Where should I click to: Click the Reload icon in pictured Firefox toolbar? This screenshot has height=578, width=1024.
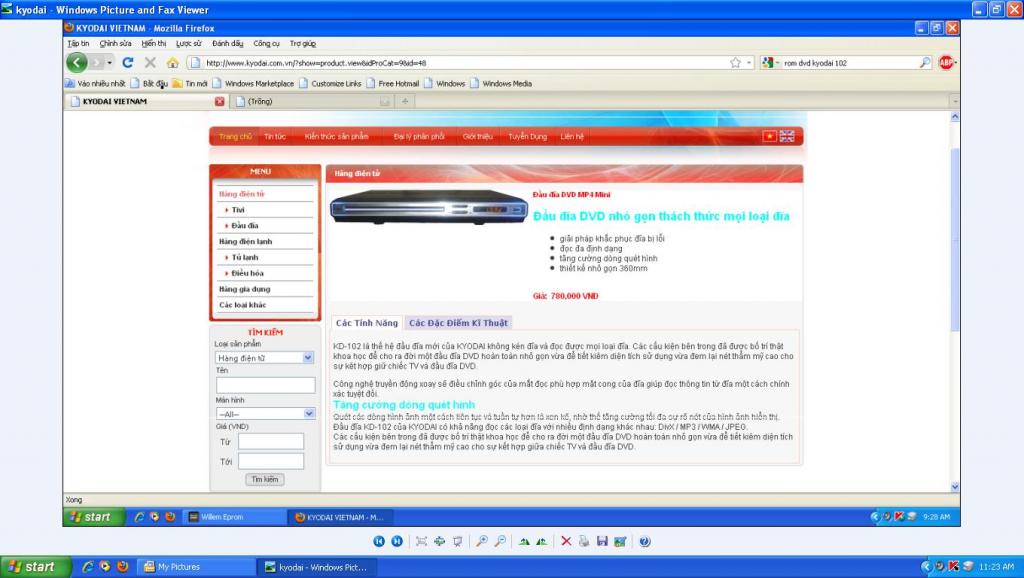(128, 63)
